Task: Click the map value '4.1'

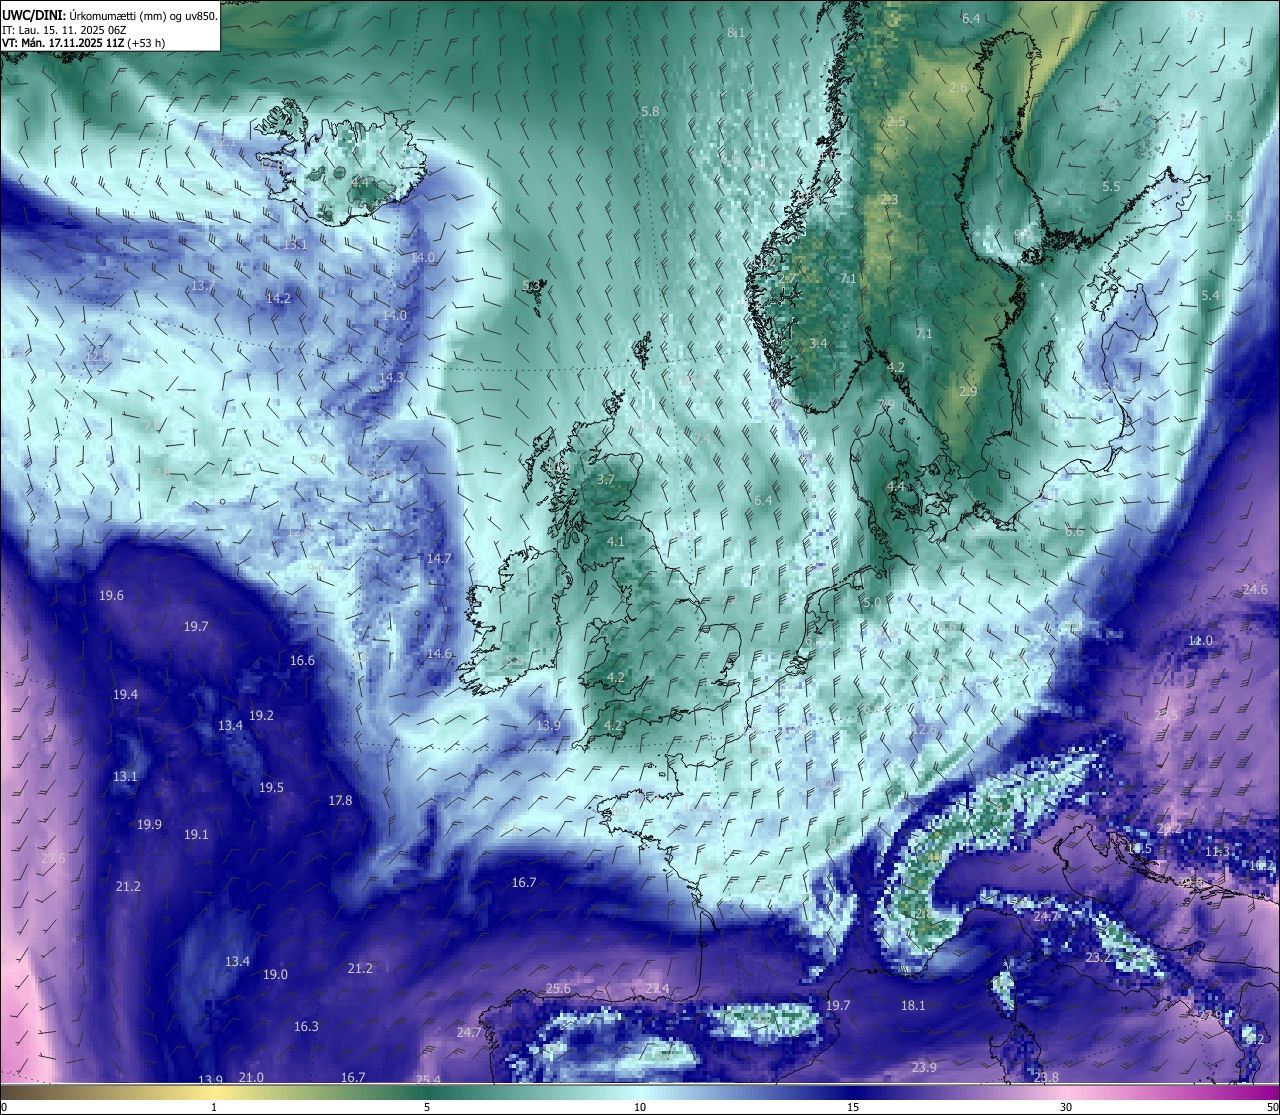Action: [615, 542]
